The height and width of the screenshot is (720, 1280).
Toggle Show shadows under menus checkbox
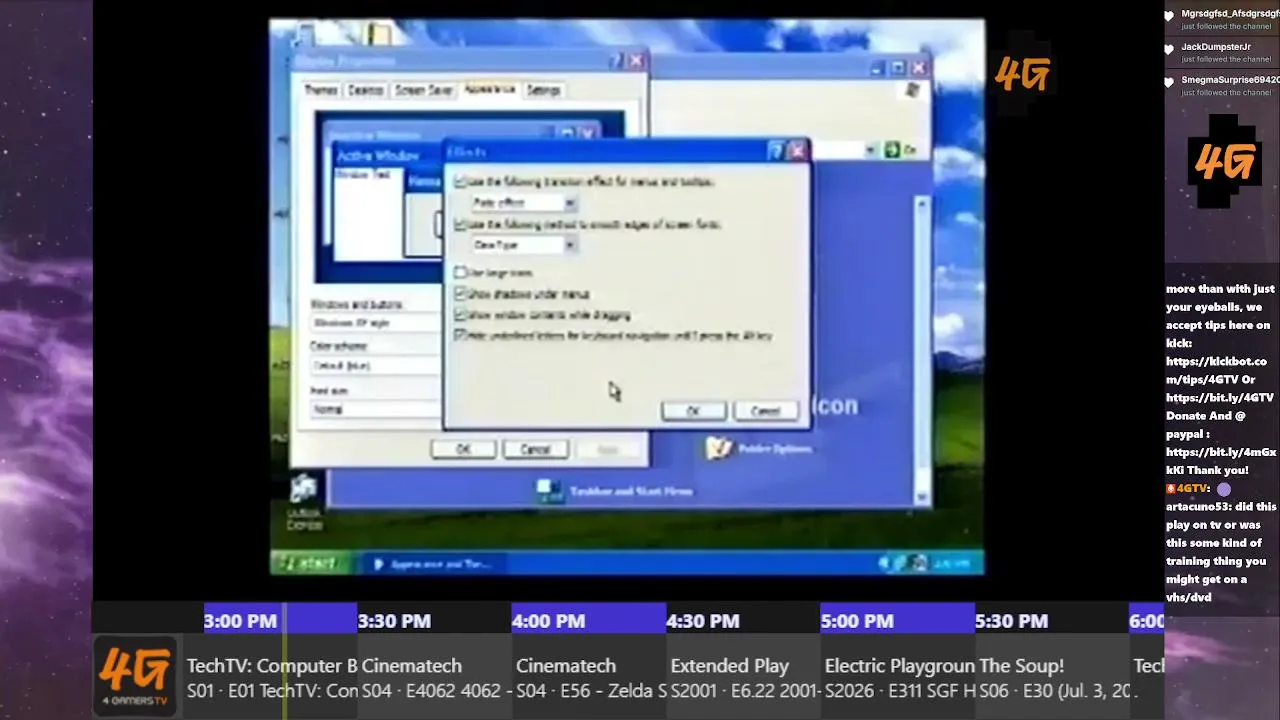pyautogui.click(x=460, y=294)
